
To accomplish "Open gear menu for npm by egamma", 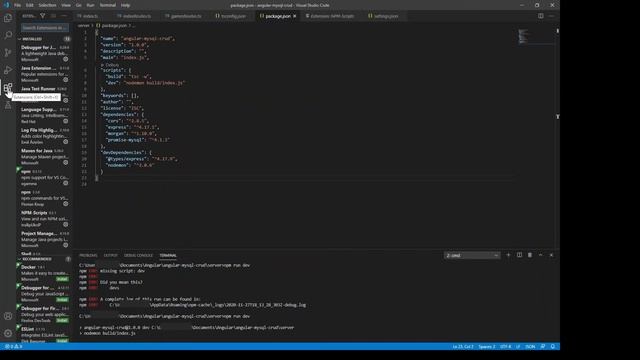I will (66, 183).
